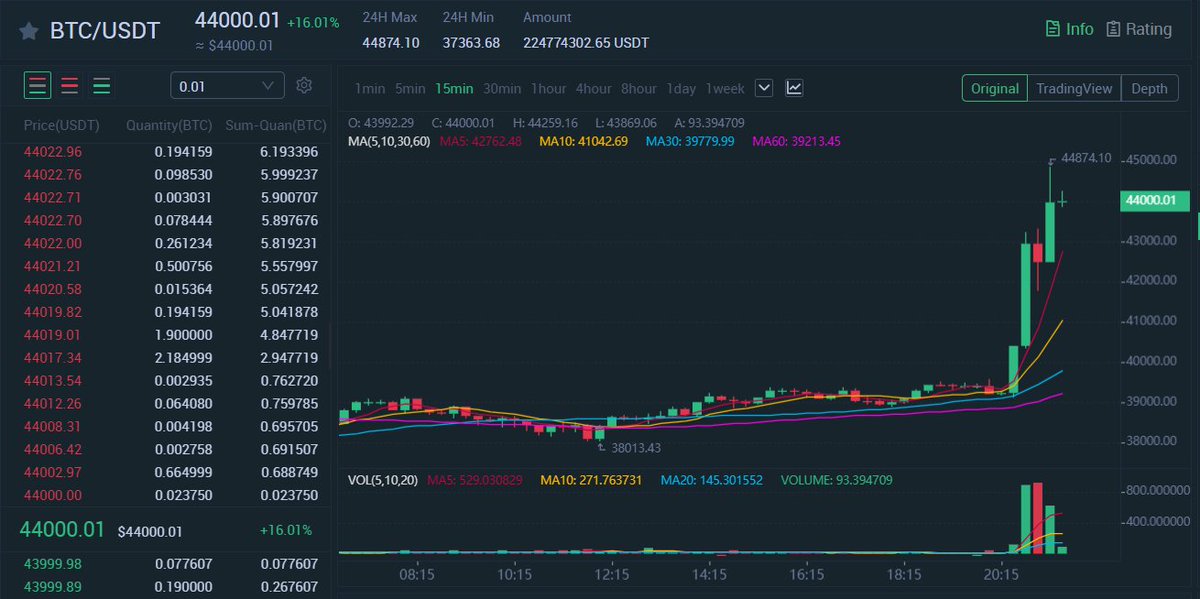Select the 1day chart interval
Image resolution: width=1200 pixels, height=599 pixels.
pyautogui.click(x=681, y=88)
